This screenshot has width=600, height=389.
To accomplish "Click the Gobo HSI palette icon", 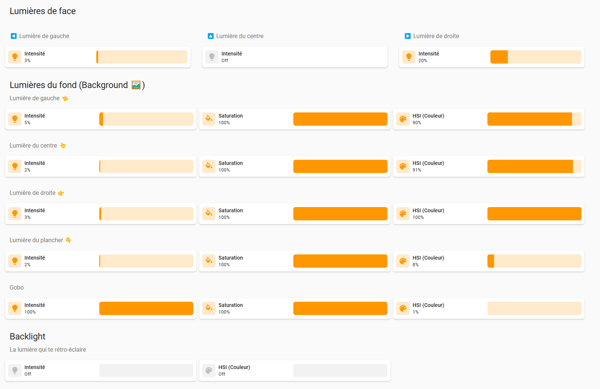I will point(403,308).
